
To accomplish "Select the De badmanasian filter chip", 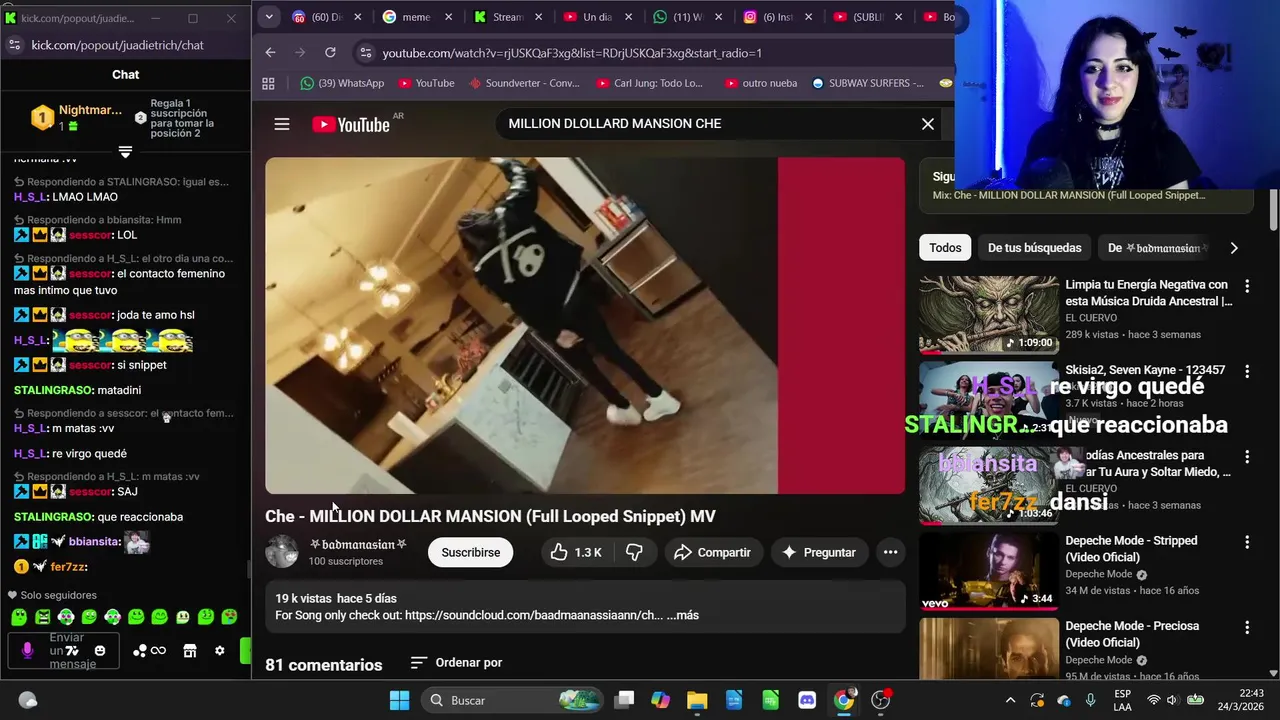I will point(1153,248).
